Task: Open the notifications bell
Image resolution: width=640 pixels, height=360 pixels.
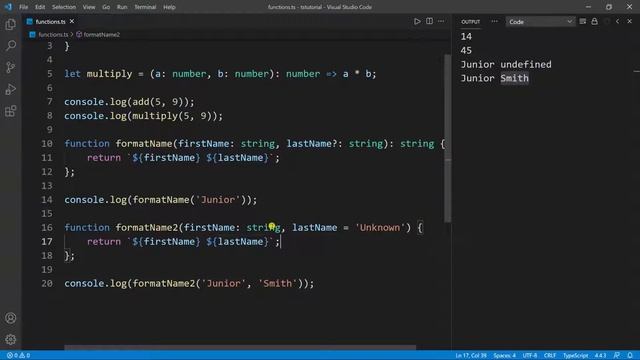Action: 630,356
